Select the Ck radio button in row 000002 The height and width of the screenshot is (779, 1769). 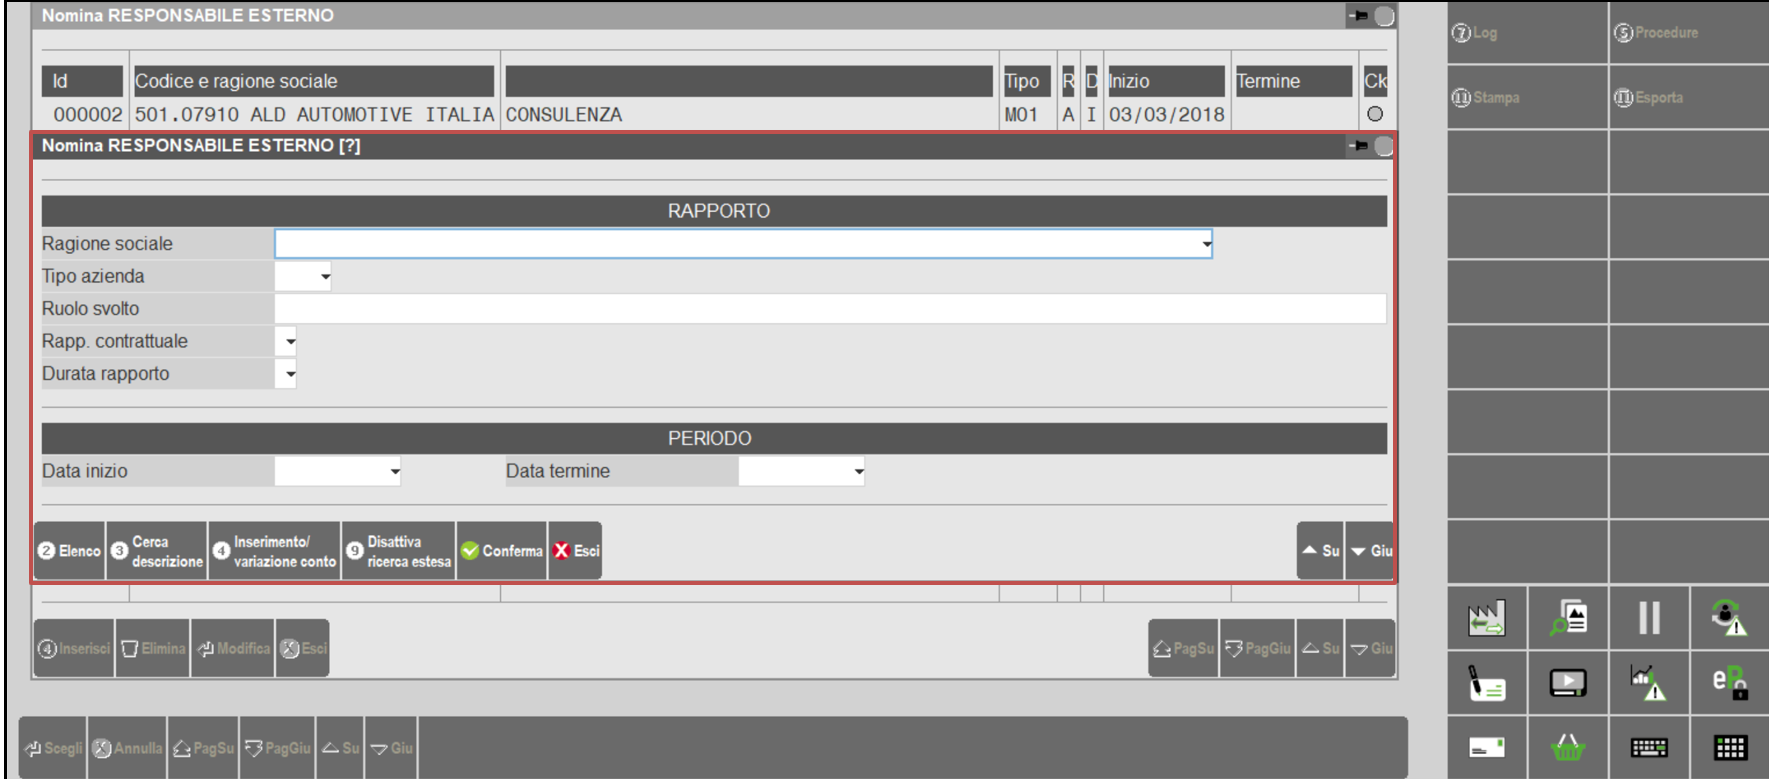click(1375, 114)
